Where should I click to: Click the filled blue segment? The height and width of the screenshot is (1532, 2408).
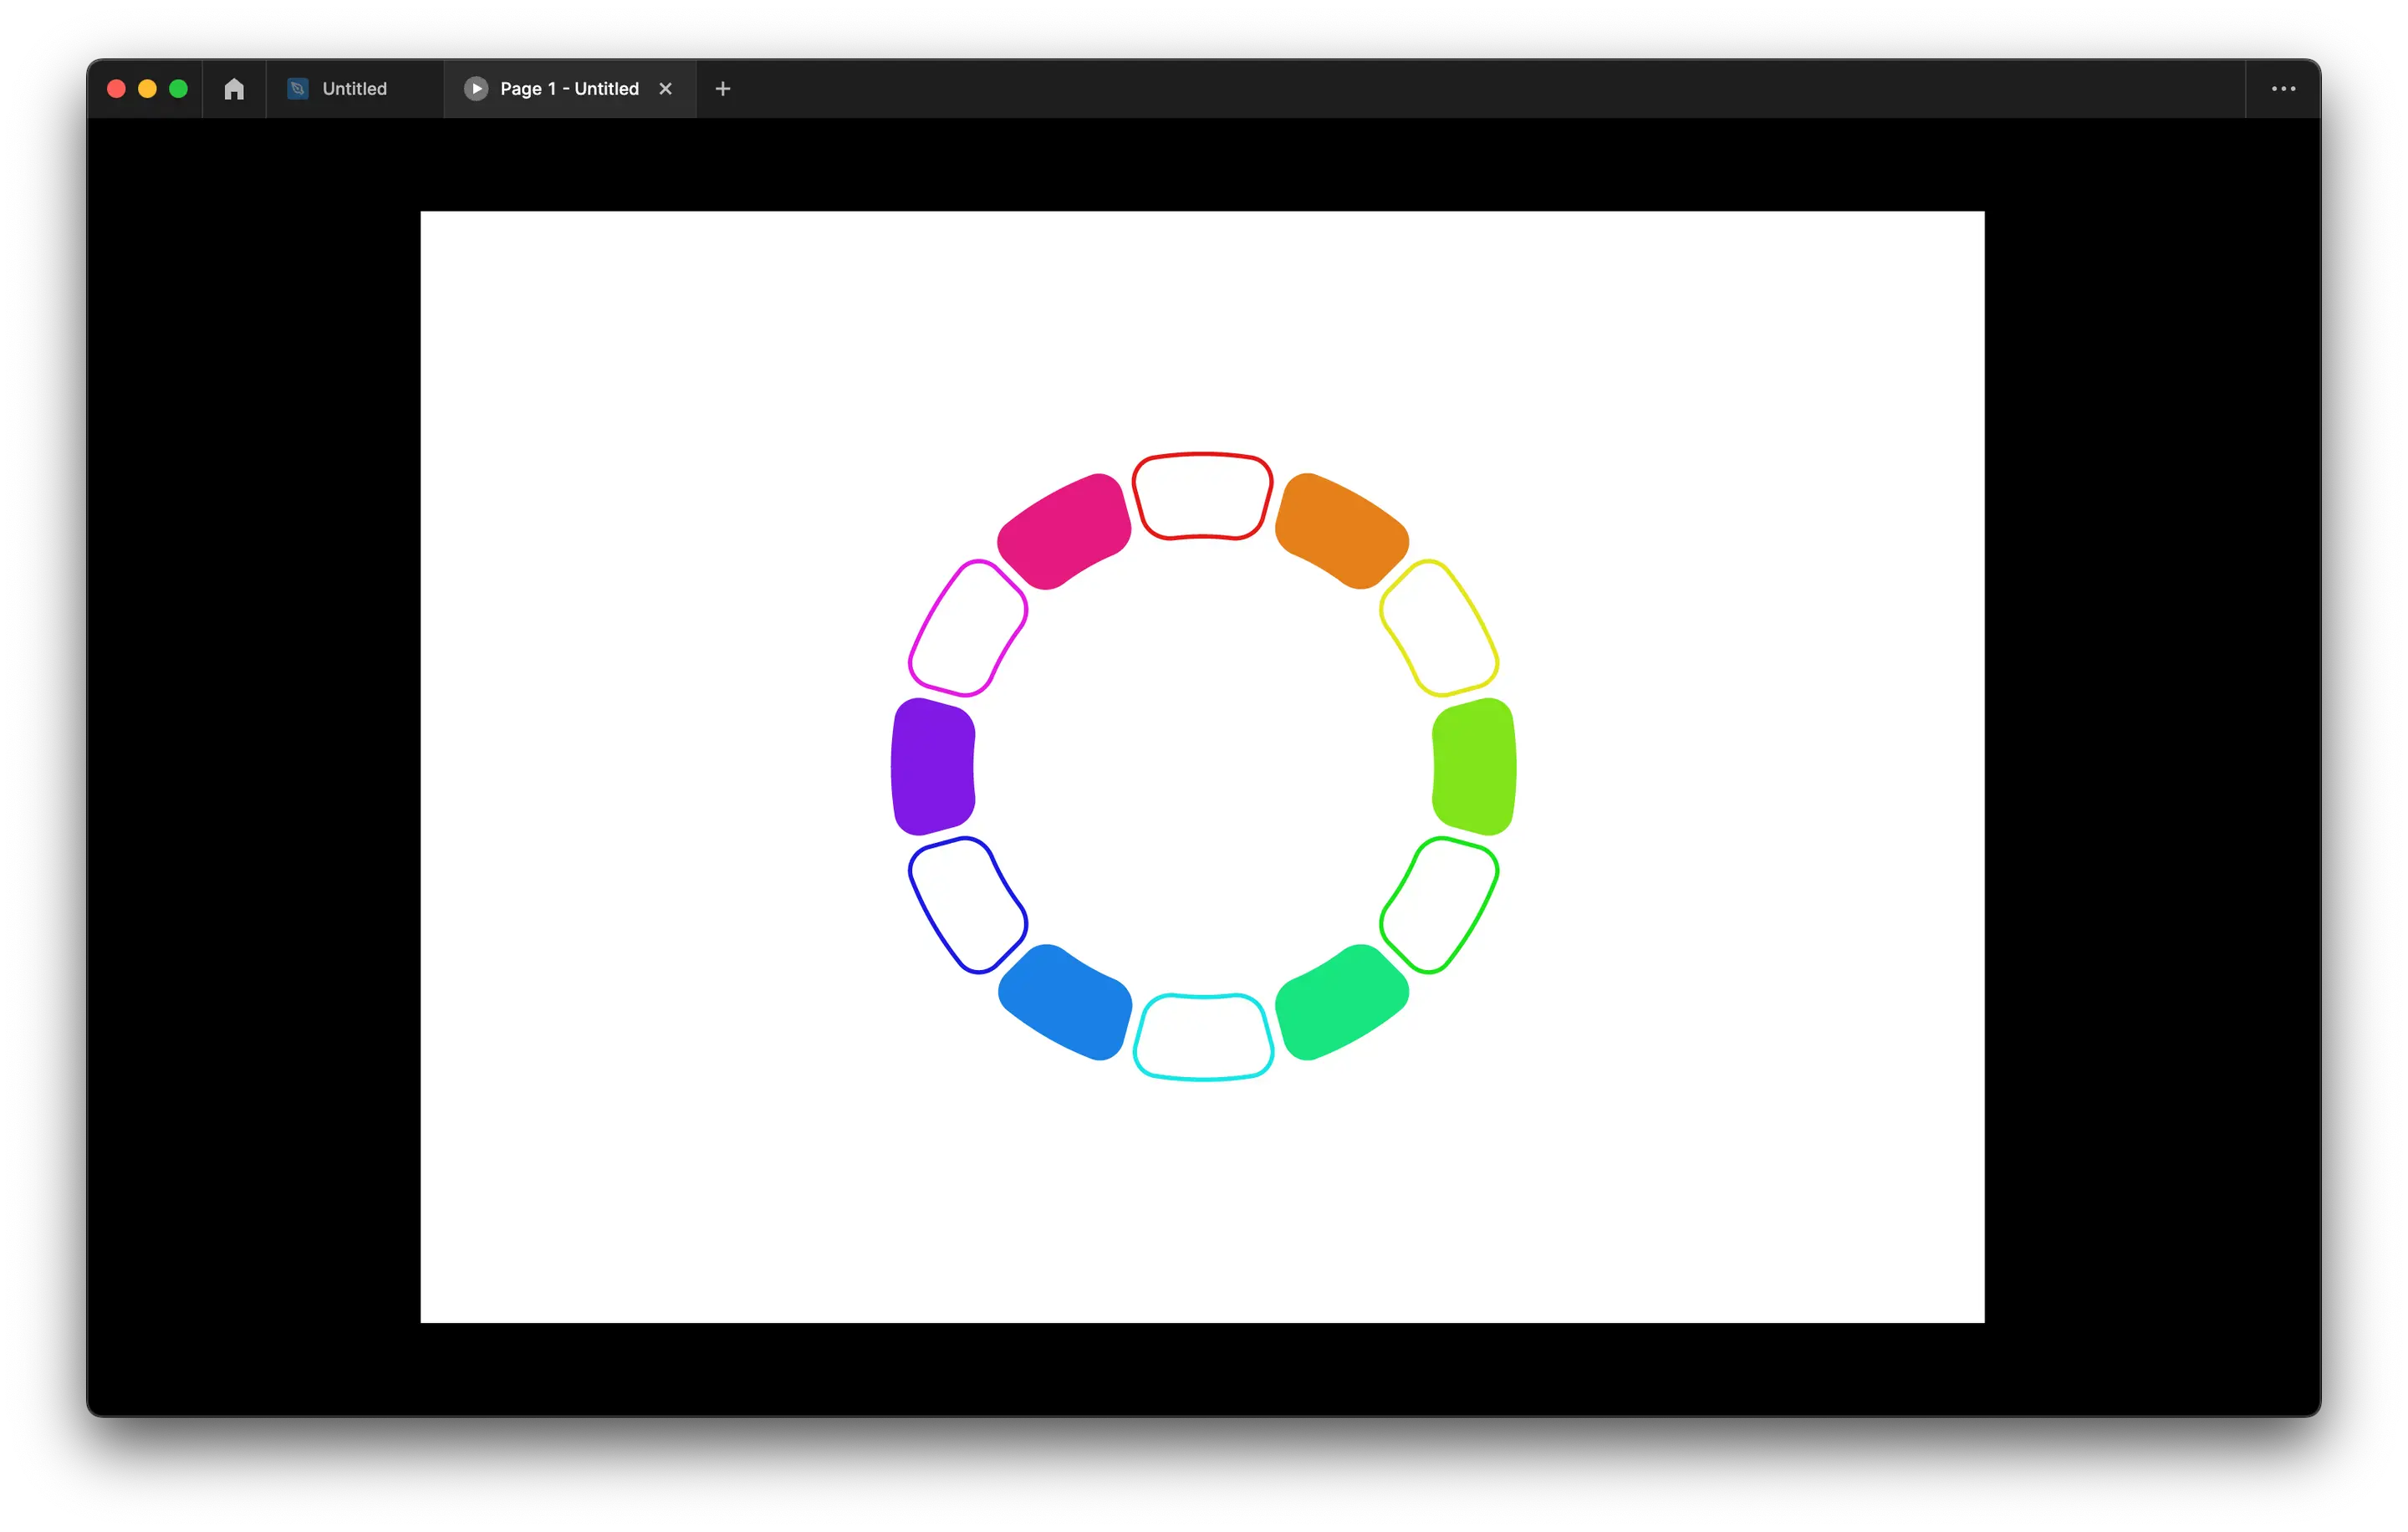pyautogui.click(x=1065, y=1002)
